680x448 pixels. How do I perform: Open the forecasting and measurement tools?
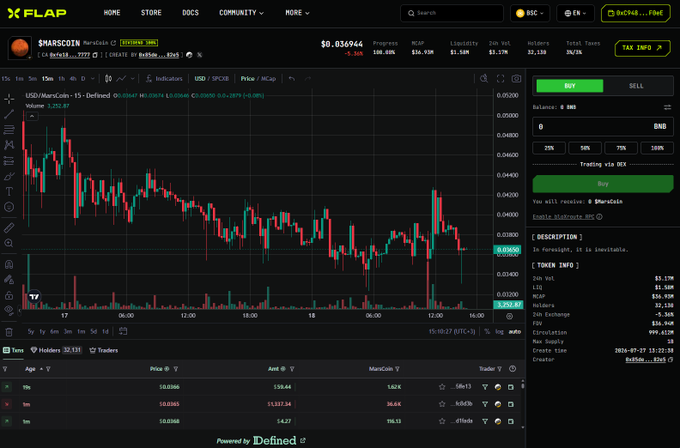click(9, 160)
